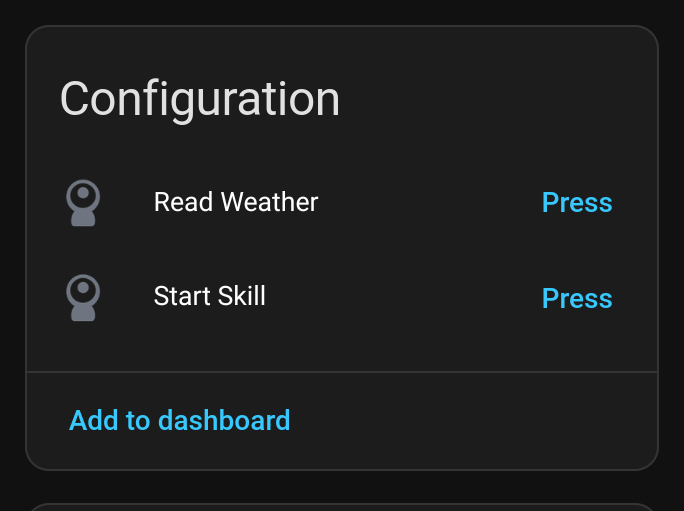Click the word Skill in the second row

click(x=241, y=296)
